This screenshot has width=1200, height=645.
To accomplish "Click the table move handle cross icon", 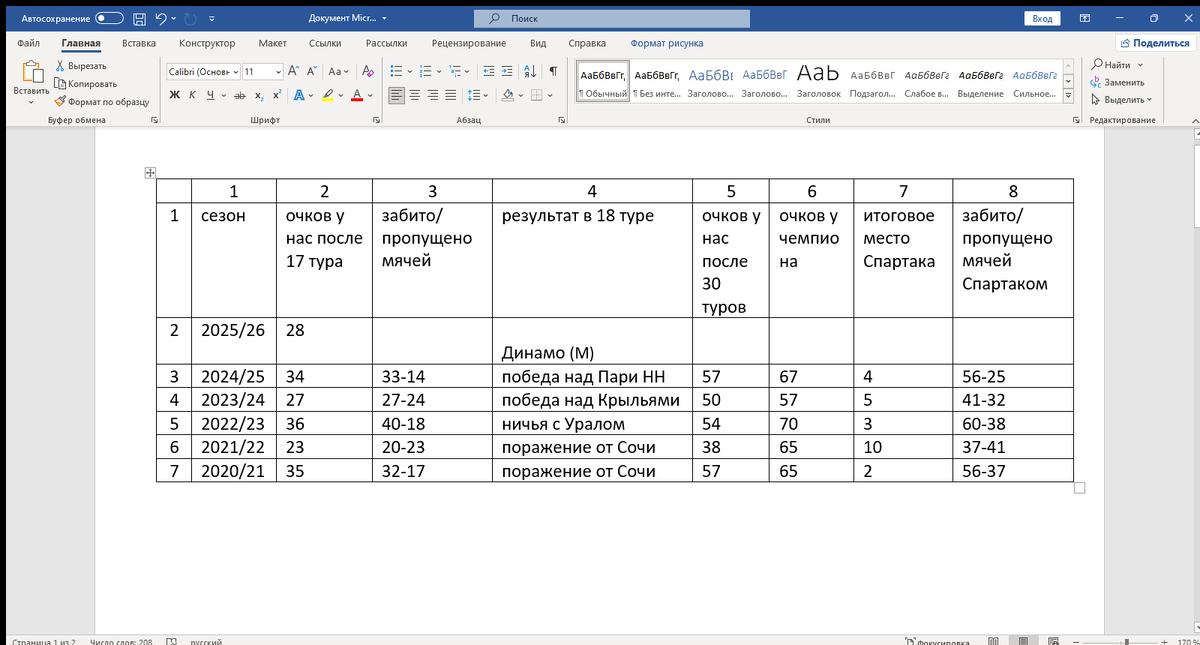I will click(x=150, y=173).
